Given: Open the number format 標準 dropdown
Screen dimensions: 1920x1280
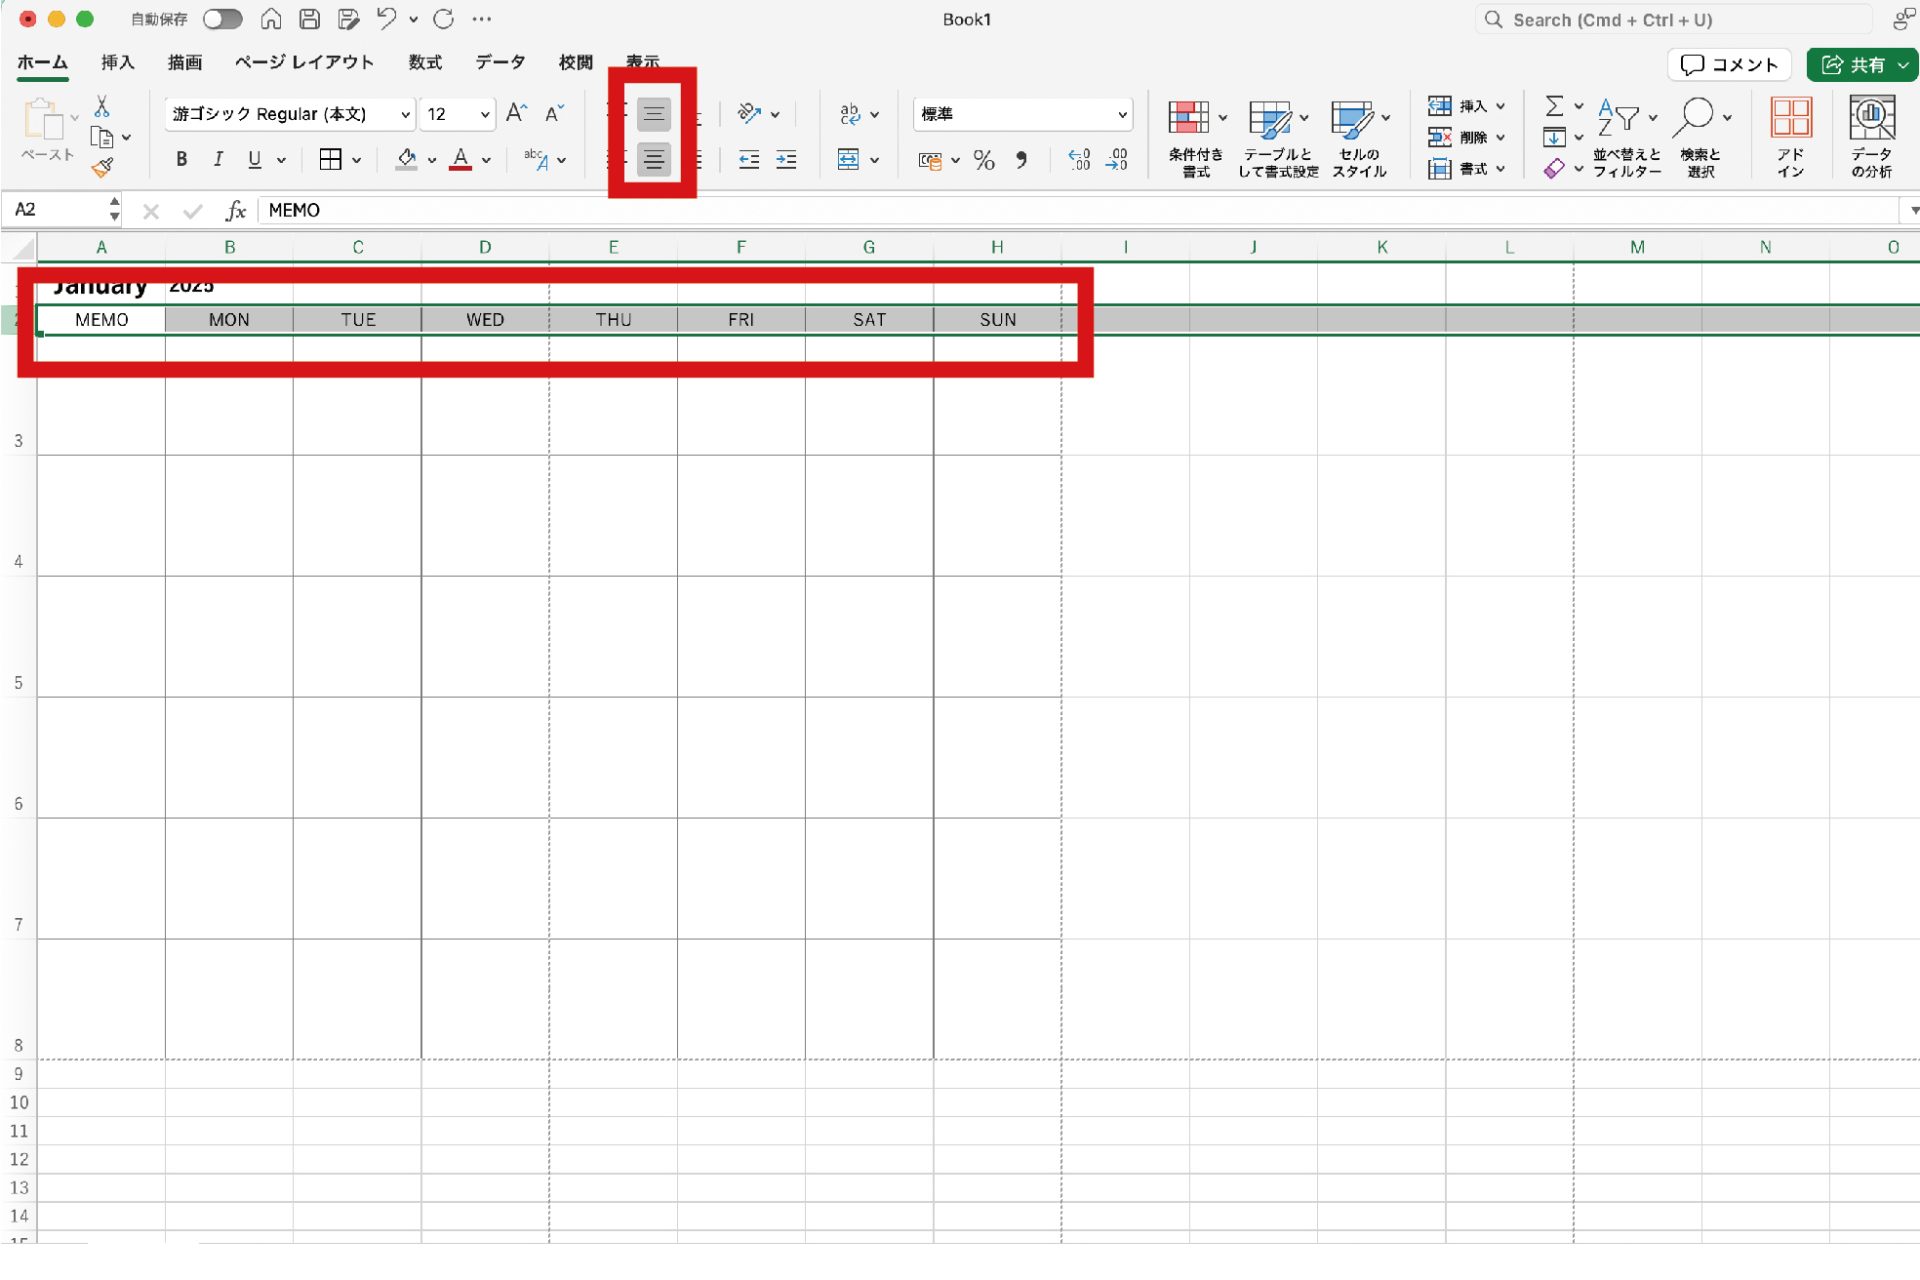Looking at the screenshot, I should 1122,114.
